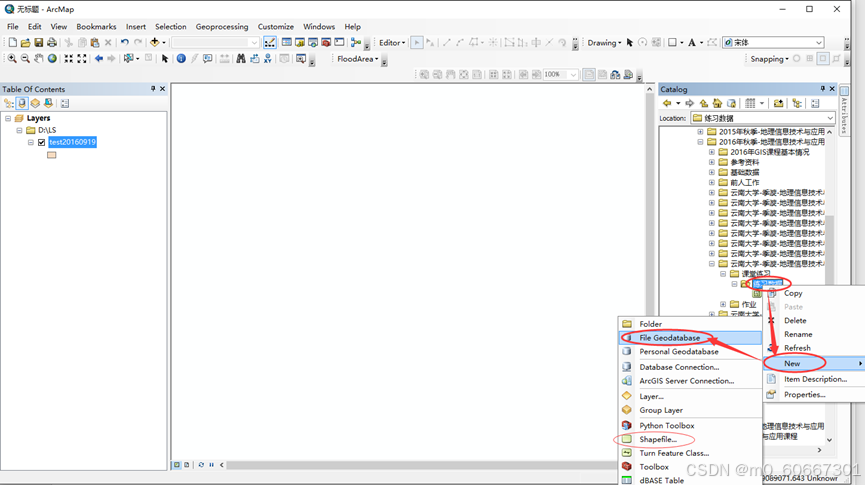The image size is (865, 485).
Task: Switch to List By Visibility
Action: click(35, 103)
